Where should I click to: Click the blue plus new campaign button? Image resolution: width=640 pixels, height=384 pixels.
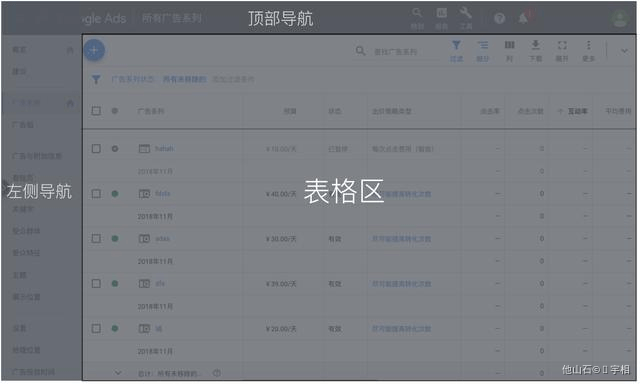pos(94,50)
